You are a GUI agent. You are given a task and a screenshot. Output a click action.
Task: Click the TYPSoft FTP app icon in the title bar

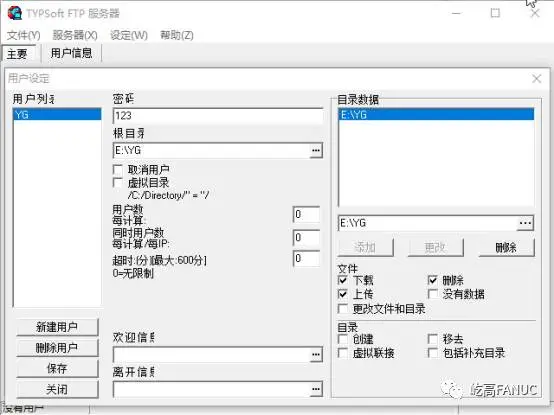14,13
